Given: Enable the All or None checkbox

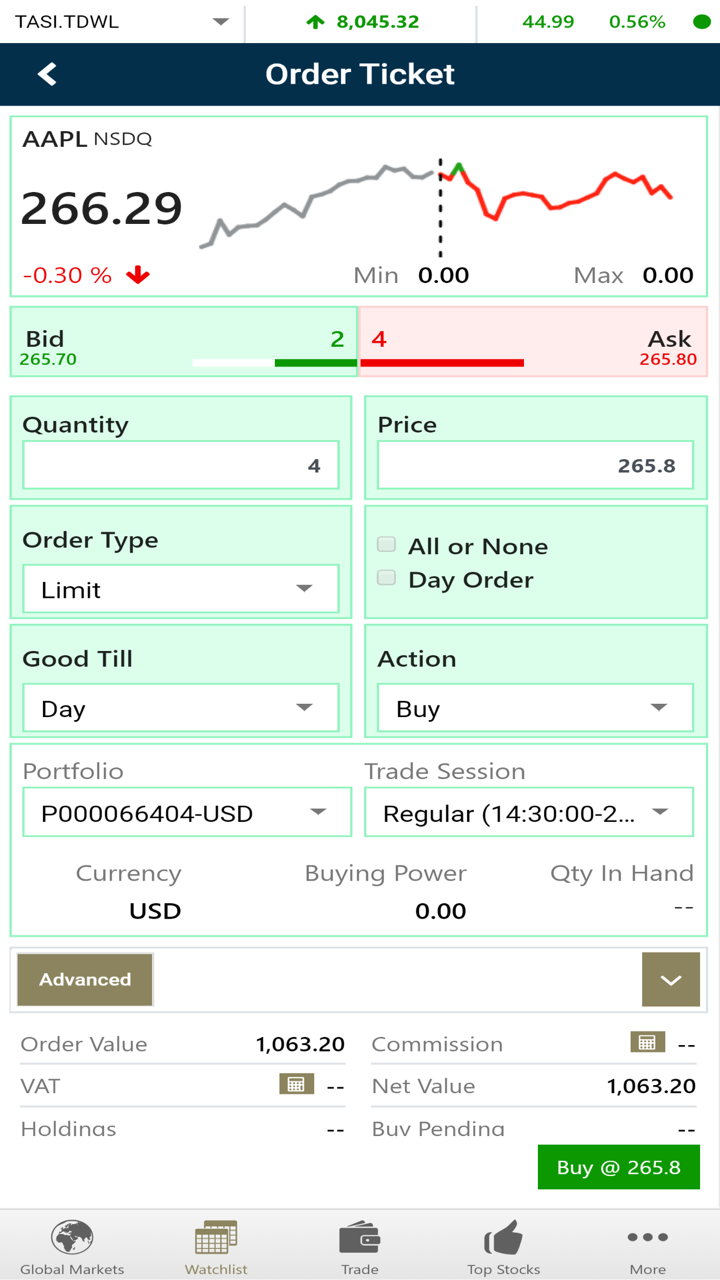Looking at the screenshot, I should (386, 545).
